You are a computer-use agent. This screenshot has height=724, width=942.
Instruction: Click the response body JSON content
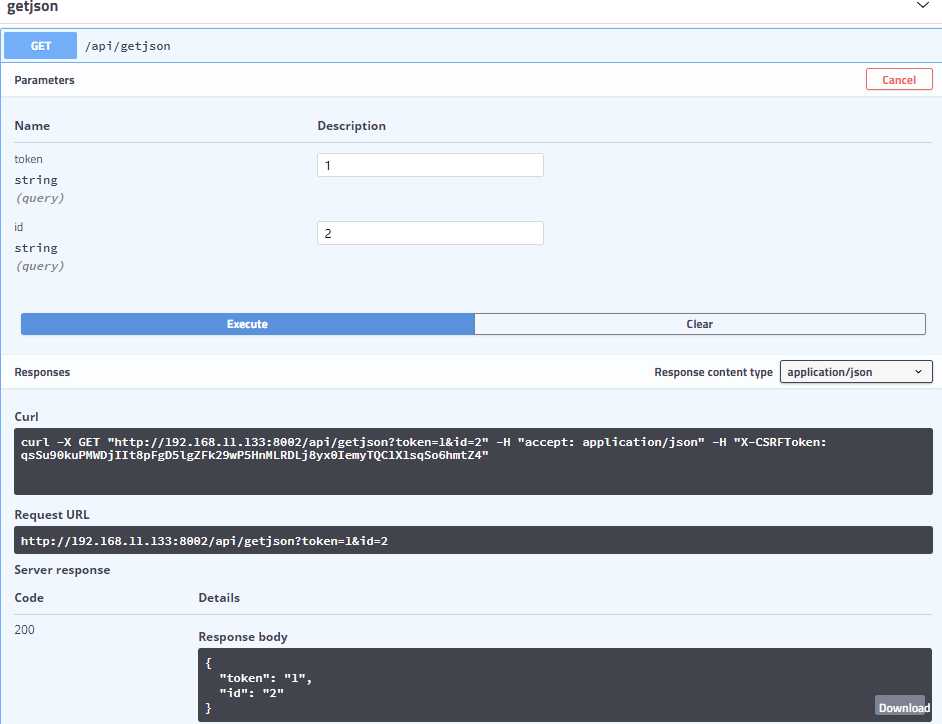[x=565, y=685]
